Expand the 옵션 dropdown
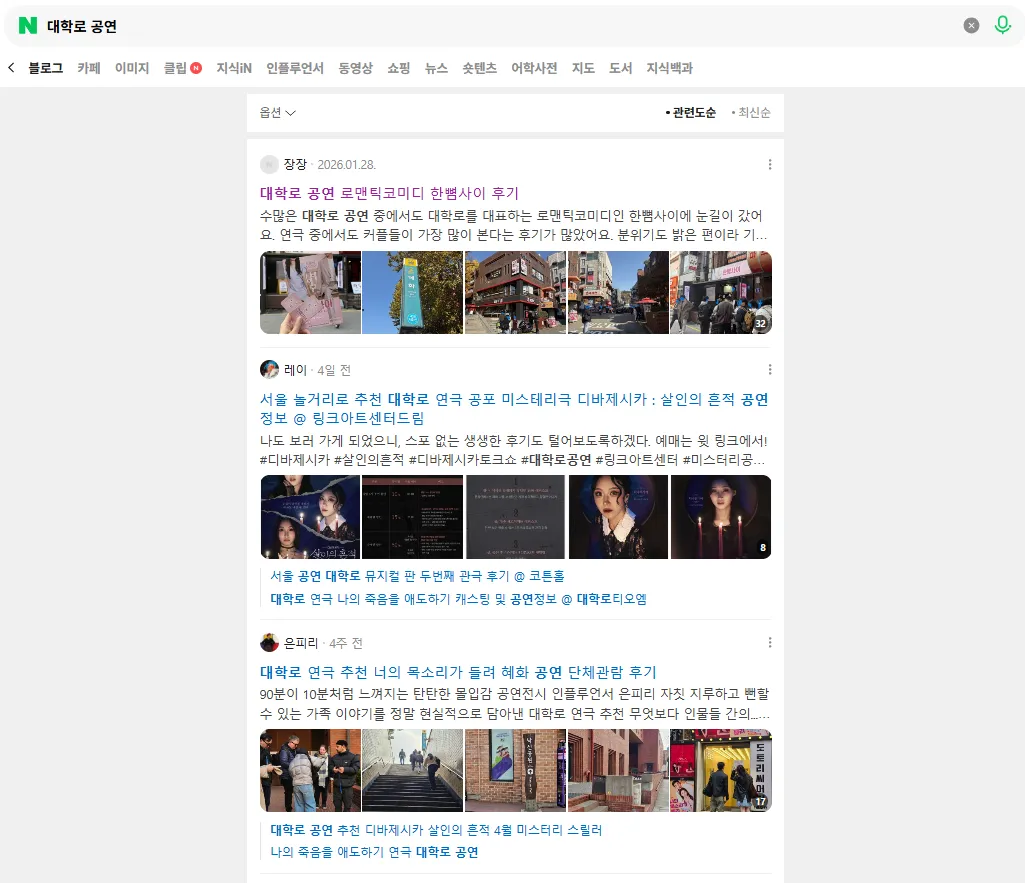 pos(278,113)
